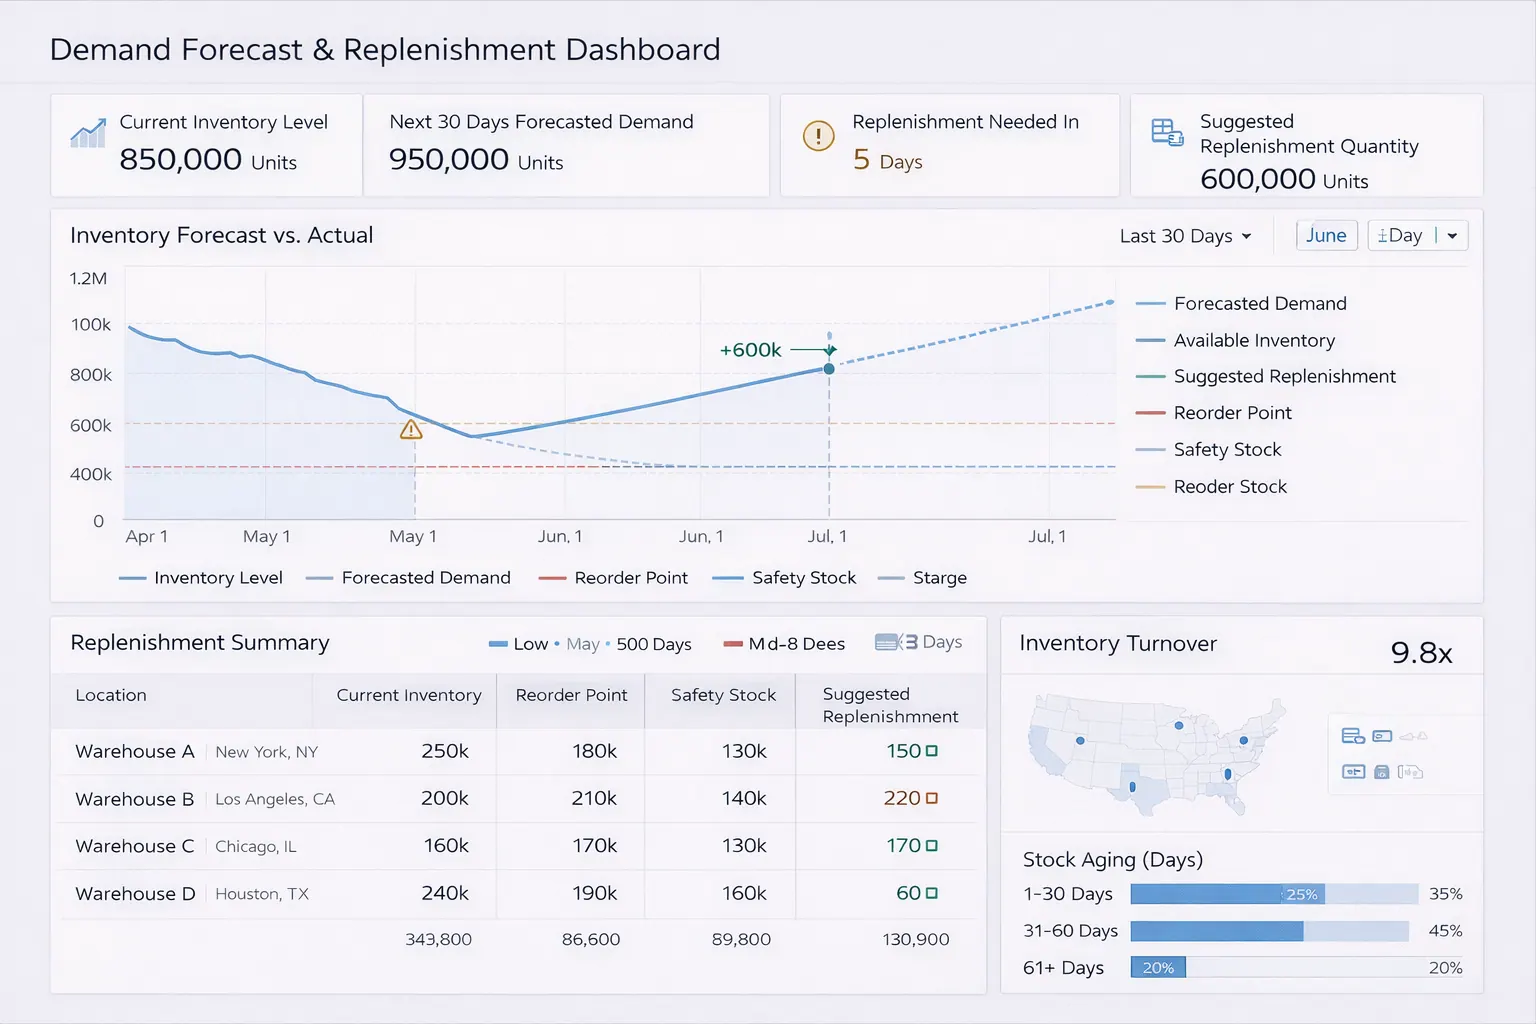Select the June tab above the chart
The height and width of the screenshot is (1024, 1536).
(x=1326, y=235)
